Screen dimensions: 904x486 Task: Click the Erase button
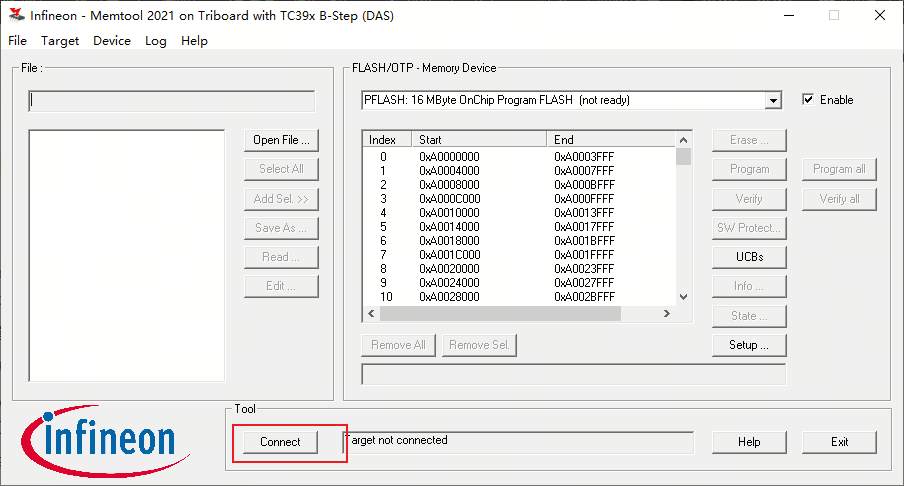click(x=749, y=140)
